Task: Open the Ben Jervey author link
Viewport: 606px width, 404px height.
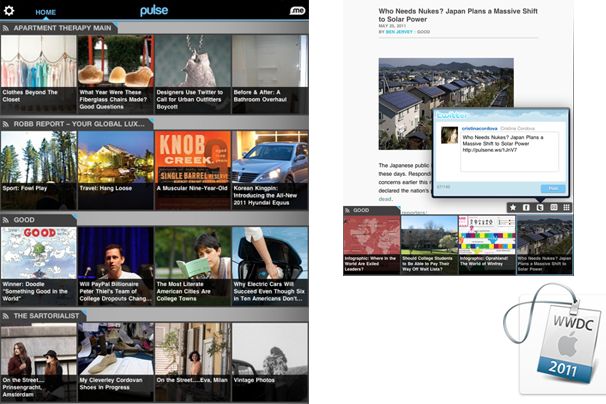Action: click(x=399, y=32)
